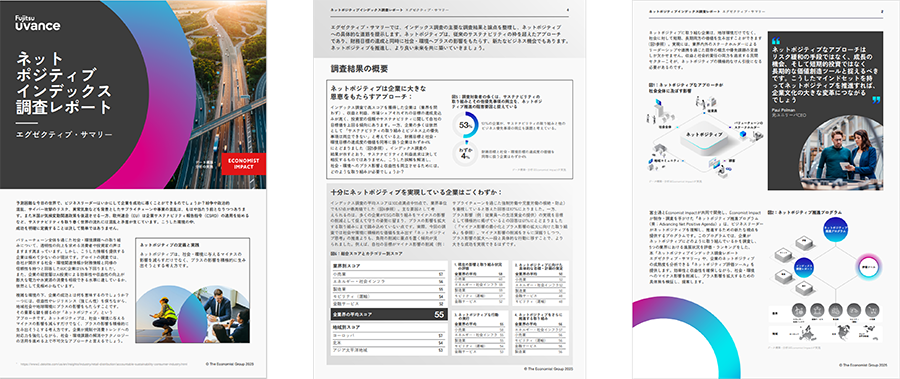Viewport: 900px width, 379px height.
Task: Select the subtitle エグゼクティブ・サマリー on cover
Action: pyautogui.click(x=64, y=135)
